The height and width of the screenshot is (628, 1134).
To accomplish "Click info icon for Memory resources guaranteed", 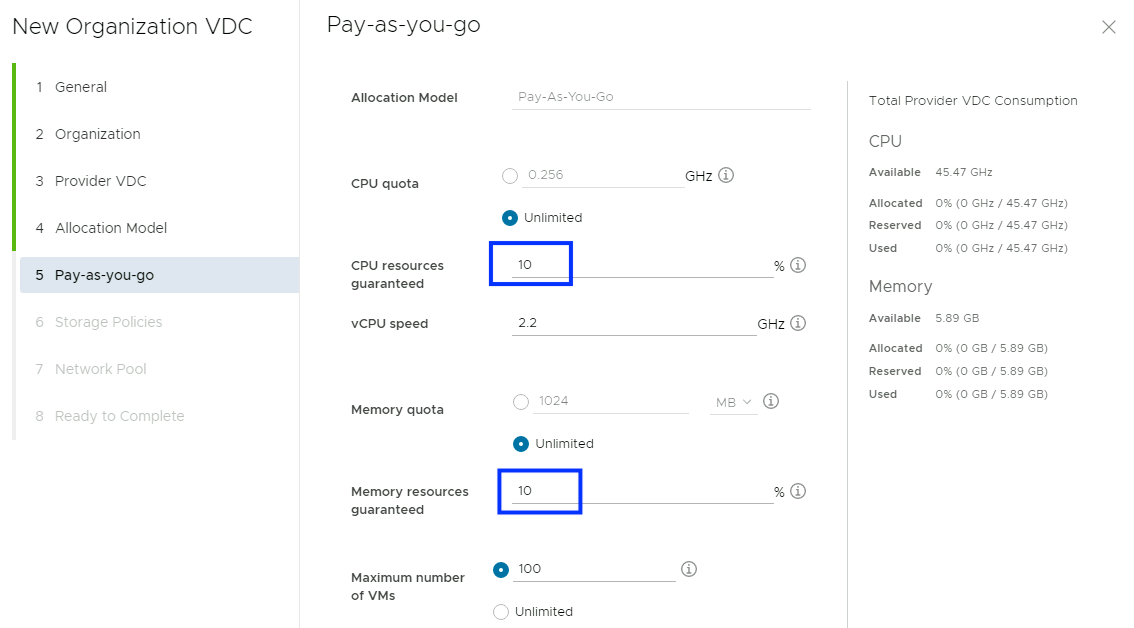I will (x=797, y=491).
